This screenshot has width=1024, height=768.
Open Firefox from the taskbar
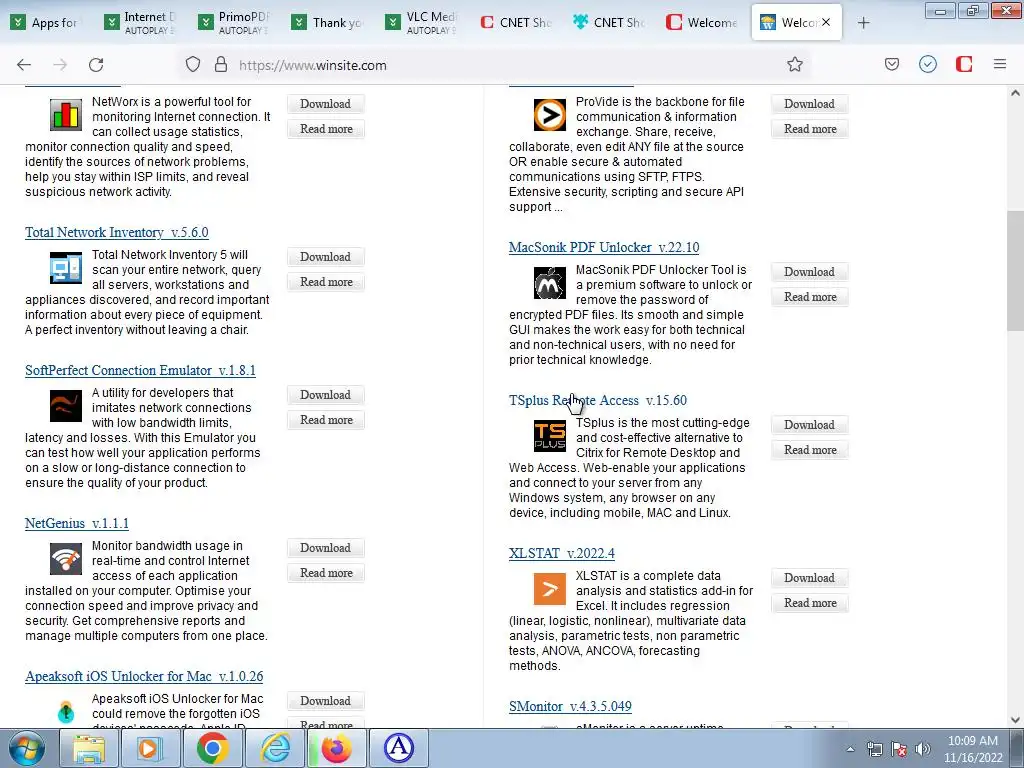tap(337, 748)
